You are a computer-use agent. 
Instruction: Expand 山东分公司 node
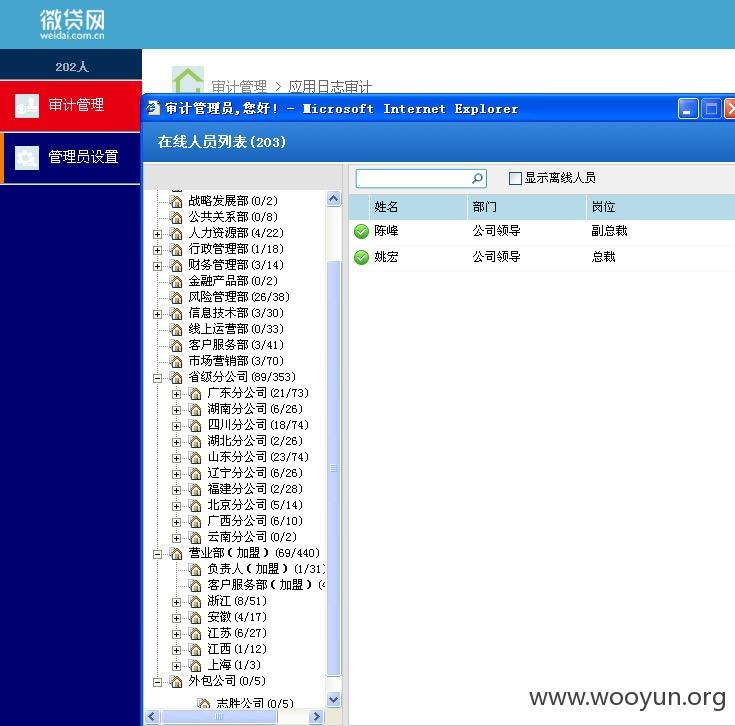click(176, 458)
